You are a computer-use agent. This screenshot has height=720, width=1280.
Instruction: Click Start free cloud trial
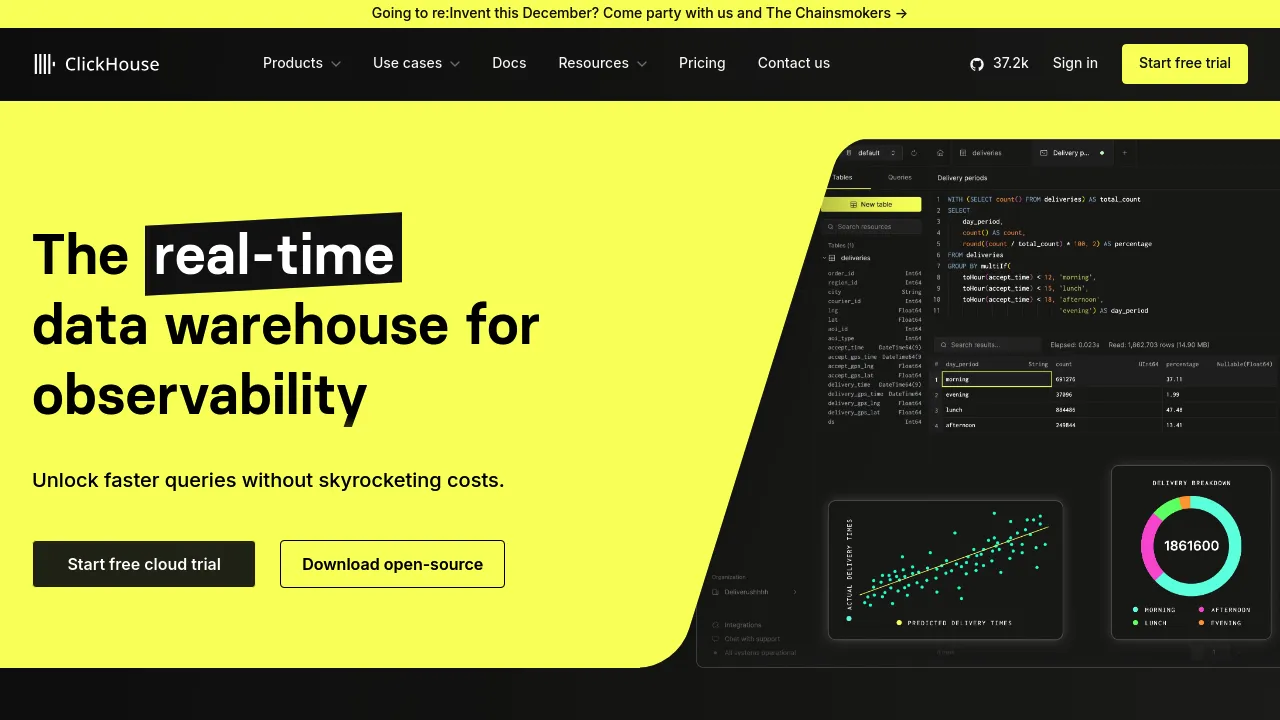pyautogui.click(x=144, y=564)
